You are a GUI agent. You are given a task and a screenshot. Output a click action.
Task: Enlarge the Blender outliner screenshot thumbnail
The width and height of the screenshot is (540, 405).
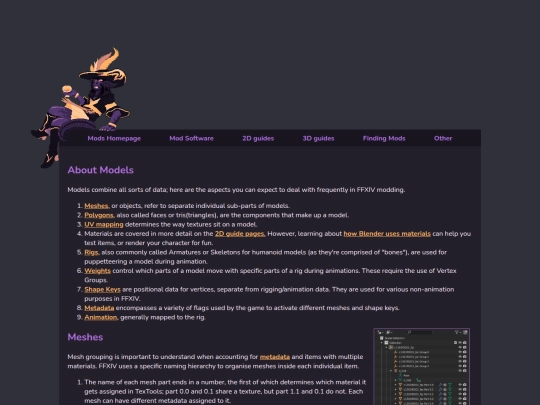[x=422, y=367]
